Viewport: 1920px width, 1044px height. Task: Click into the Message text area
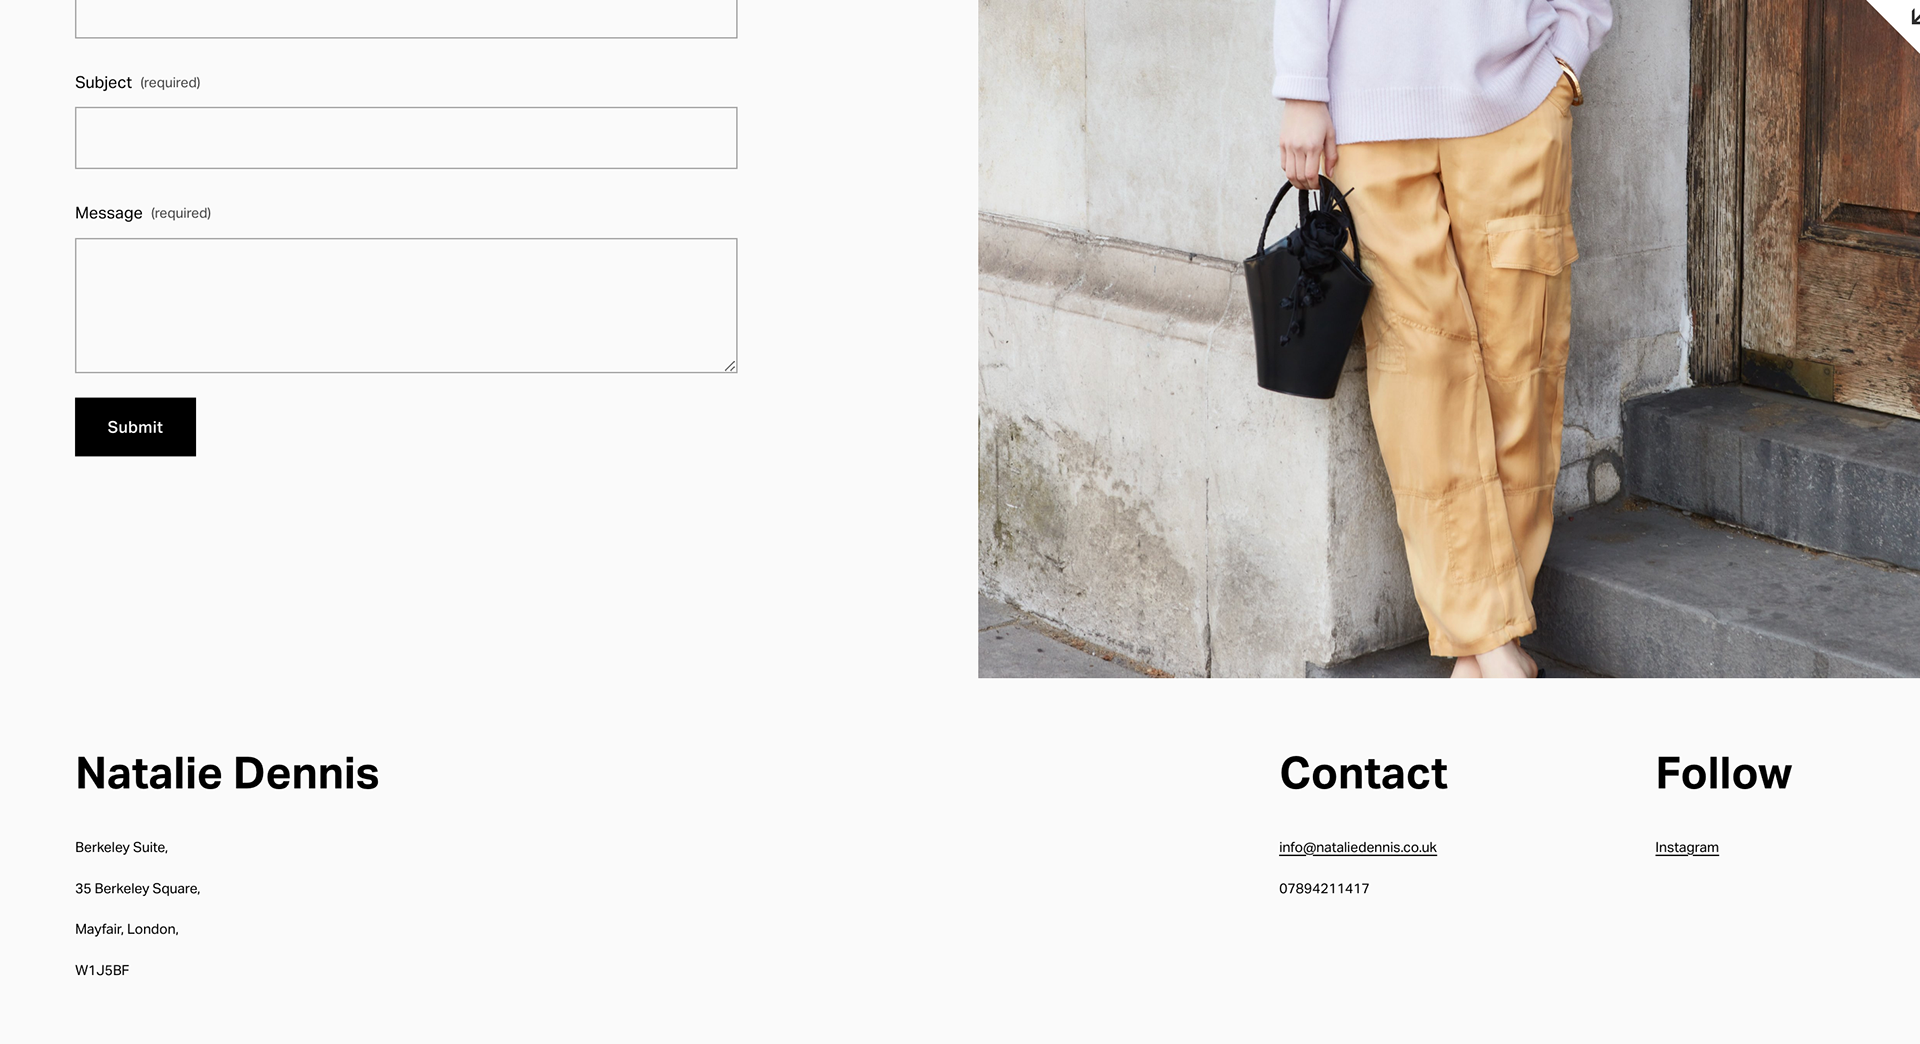click(406, 305)
